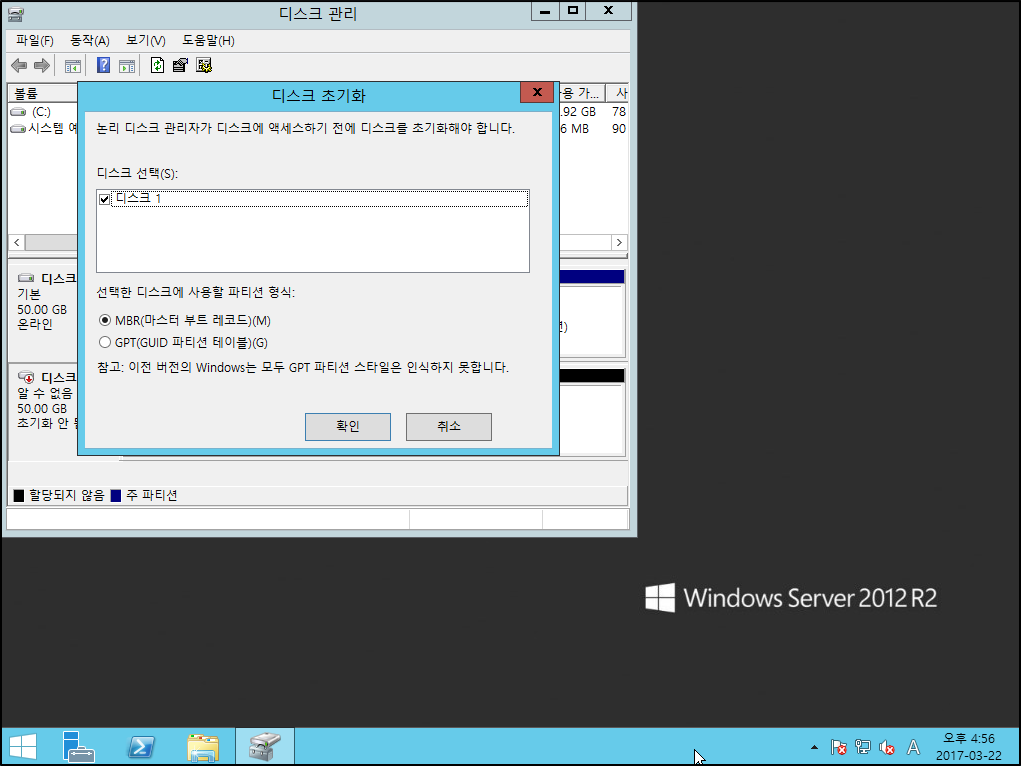Minimize the 디스크 관리 window

pos(546,11)
